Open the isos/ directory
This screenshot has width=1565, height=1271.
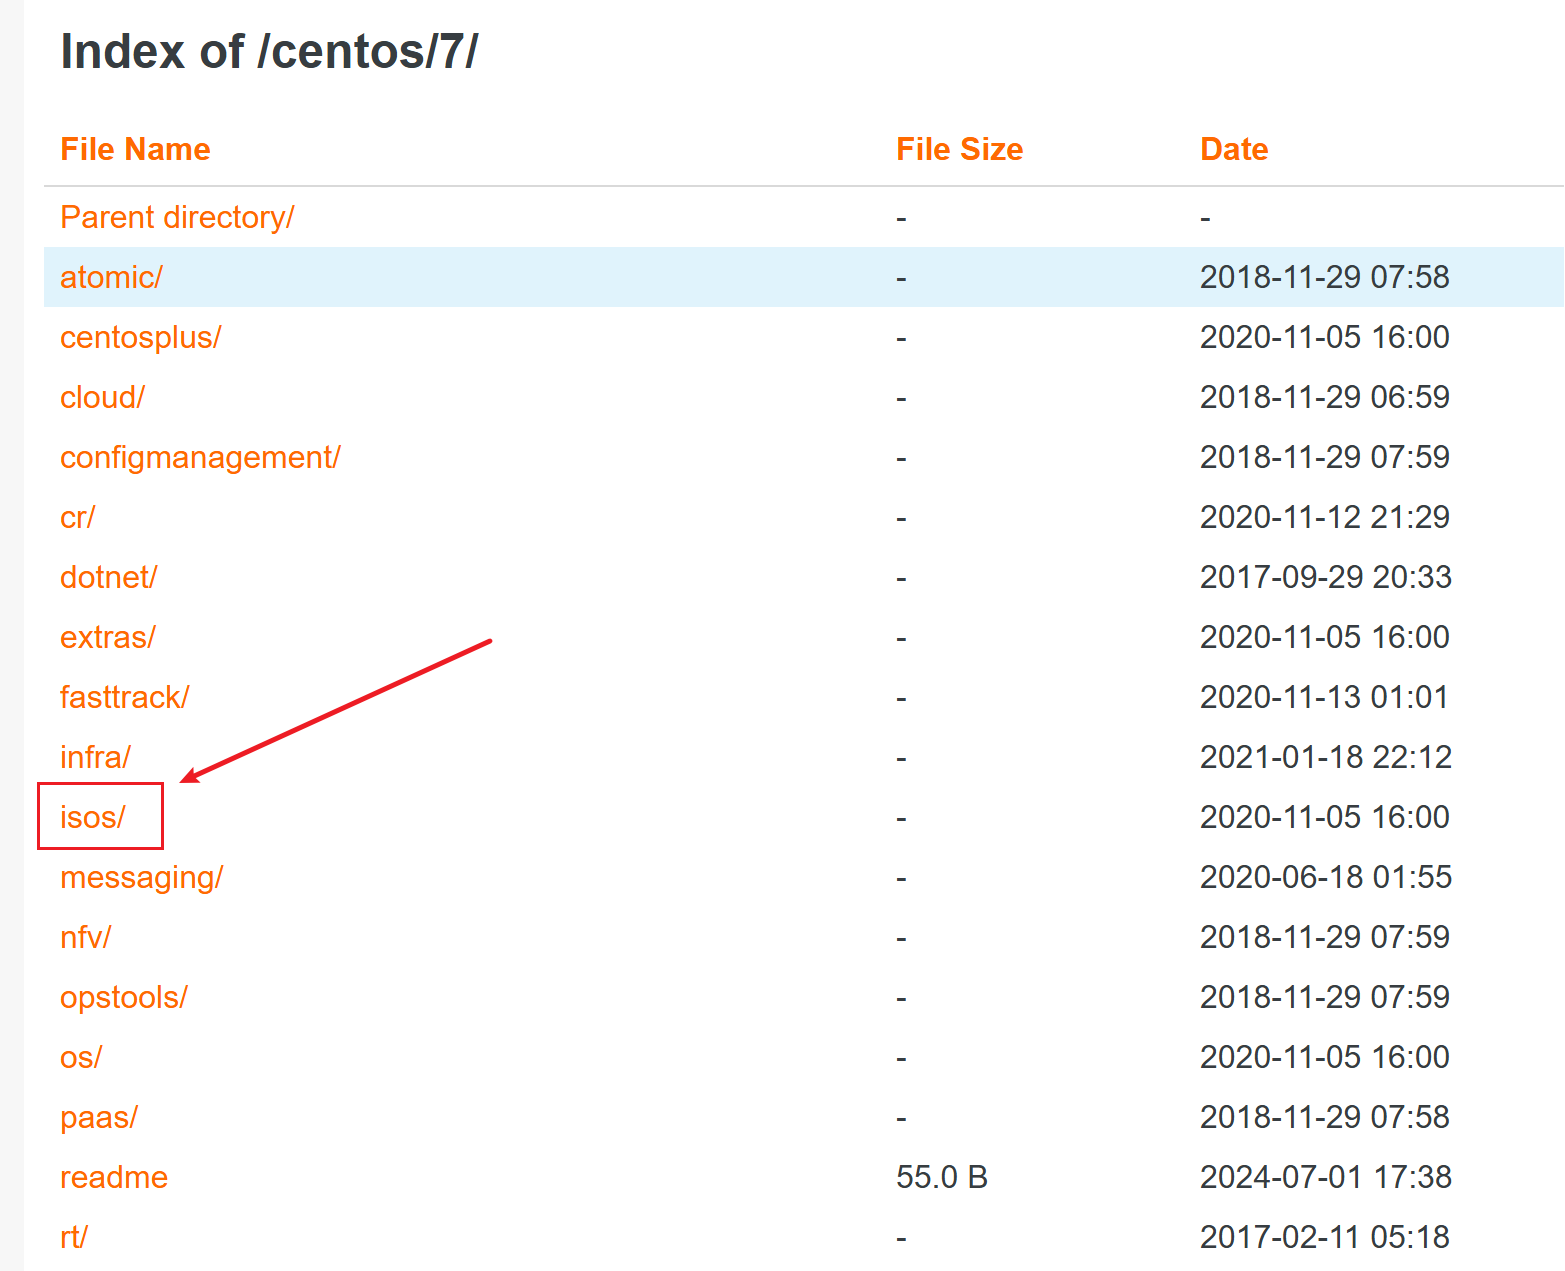(x=92, y=817)
